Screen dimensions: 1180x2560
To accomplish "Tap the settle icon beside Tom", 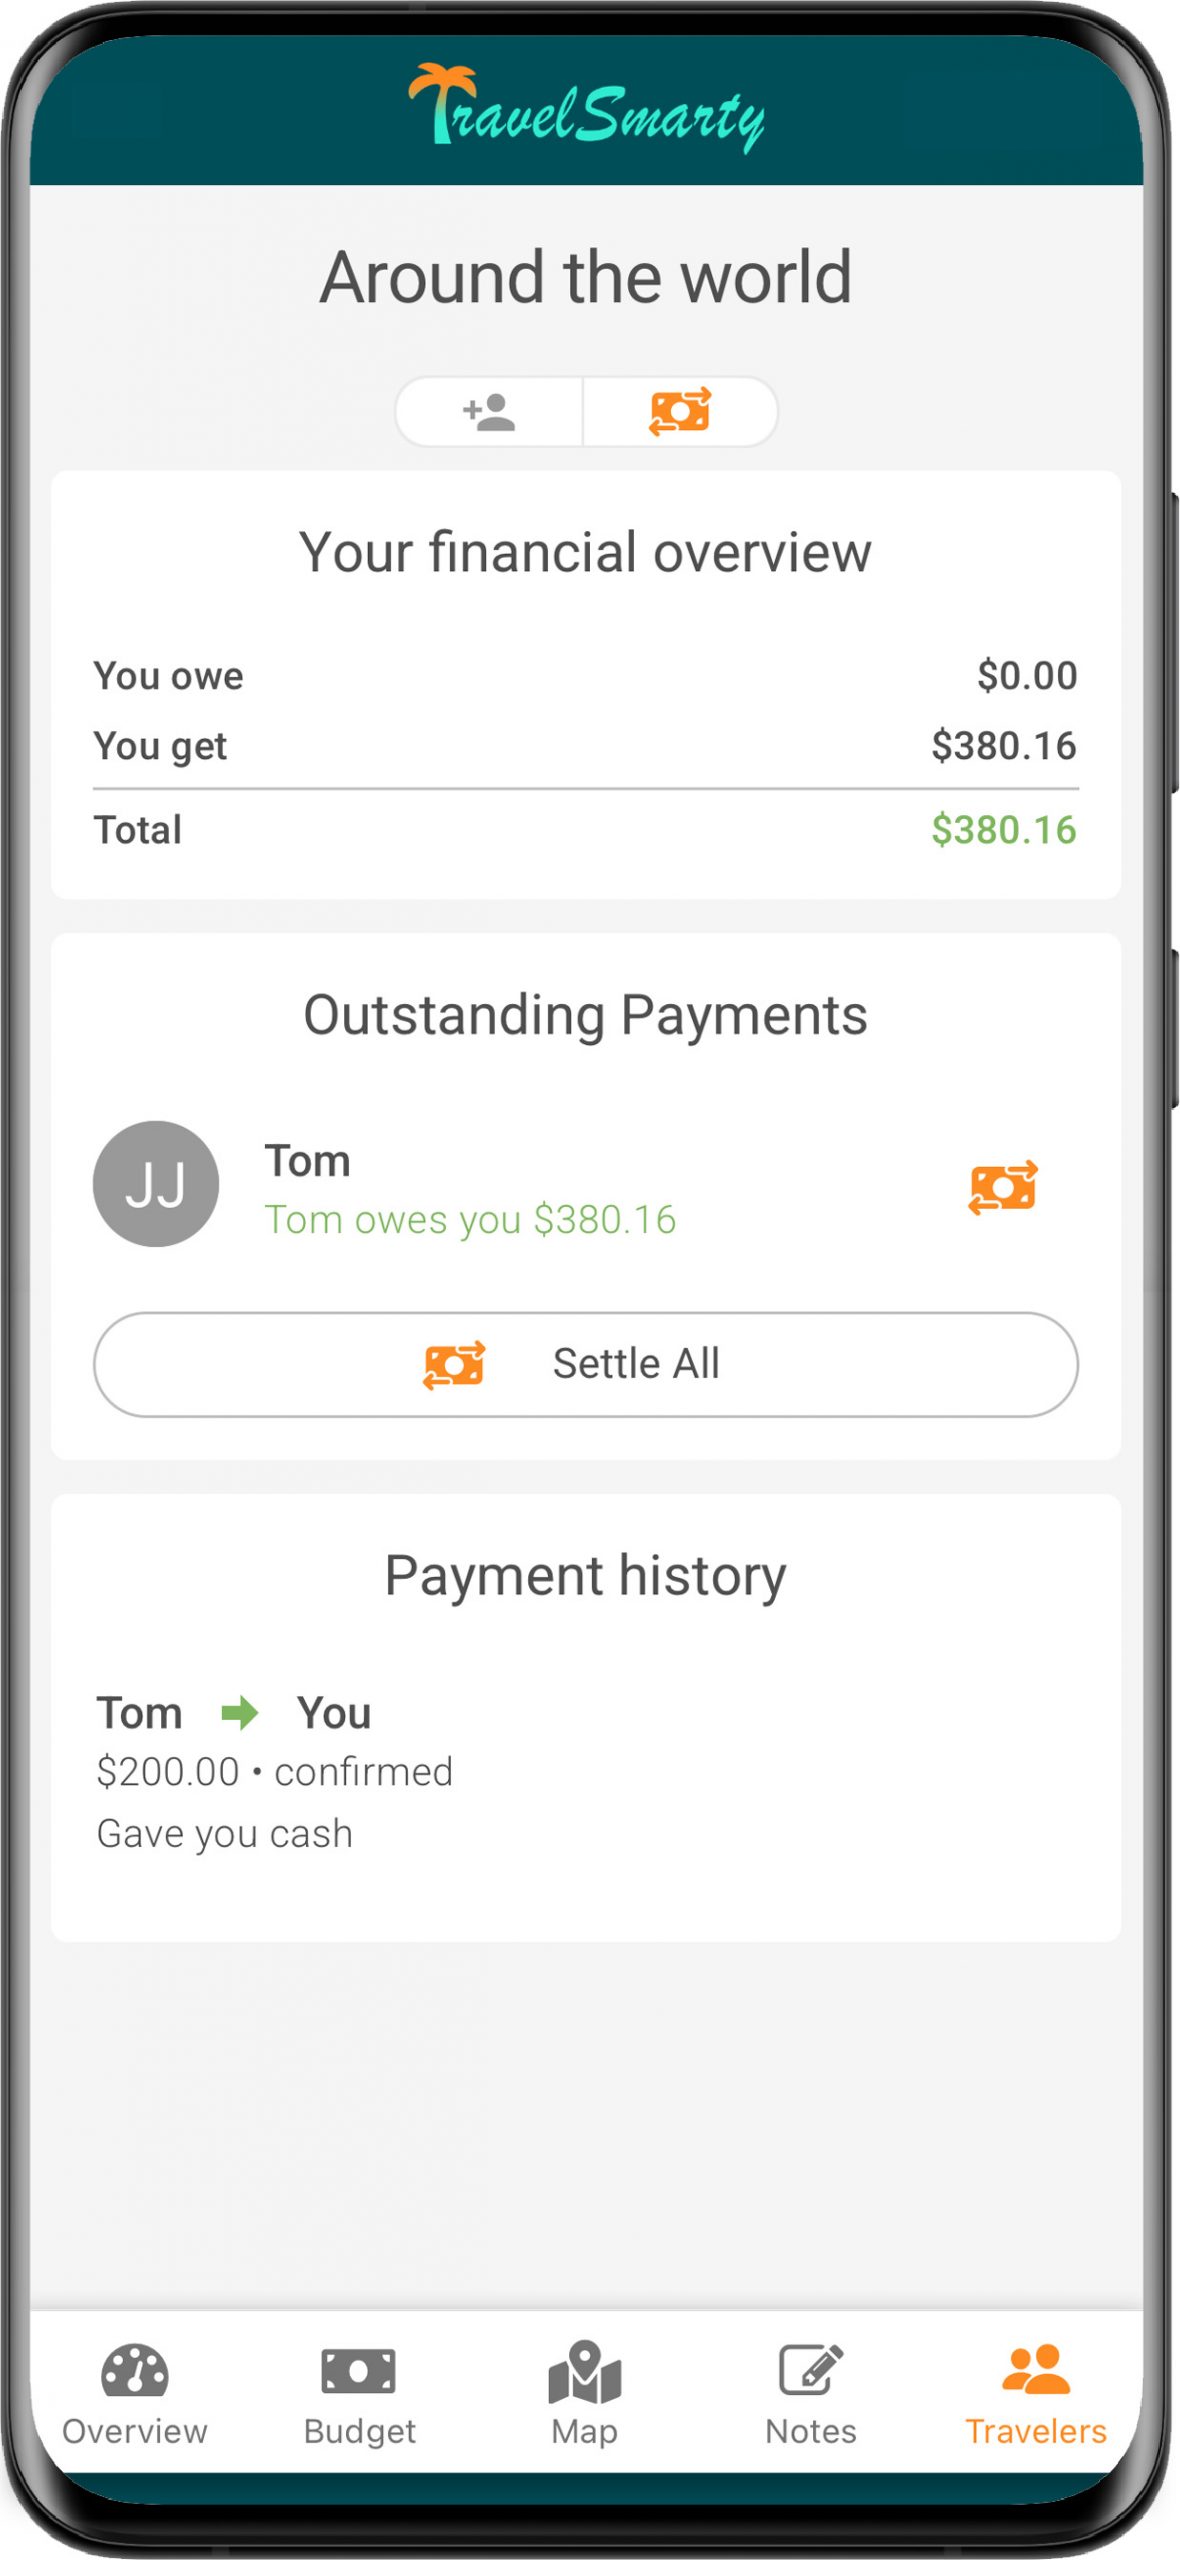I will [1002, 1187].
